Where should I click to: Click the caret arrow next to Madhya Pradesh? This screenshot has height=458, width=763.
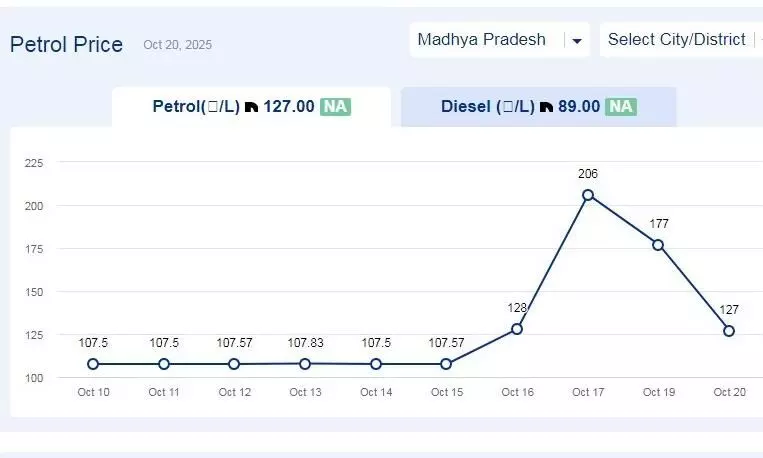point(576,41)
